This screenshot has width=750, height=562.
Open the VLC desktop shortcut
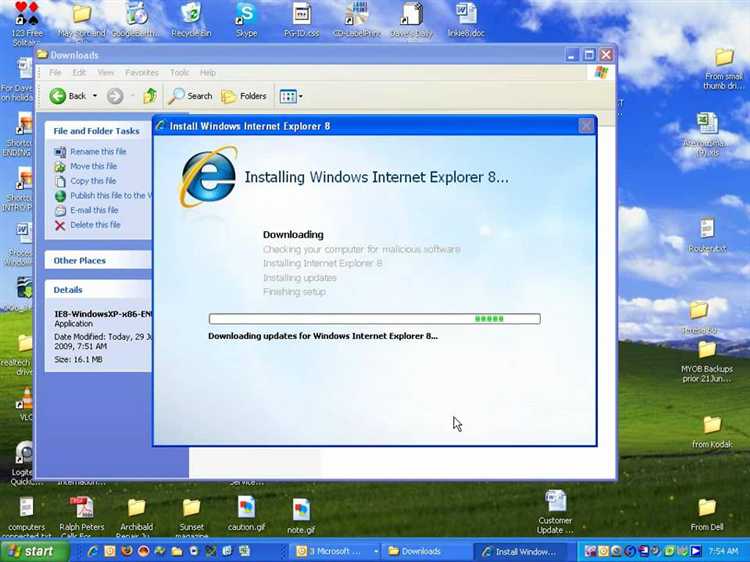(25, 405)
